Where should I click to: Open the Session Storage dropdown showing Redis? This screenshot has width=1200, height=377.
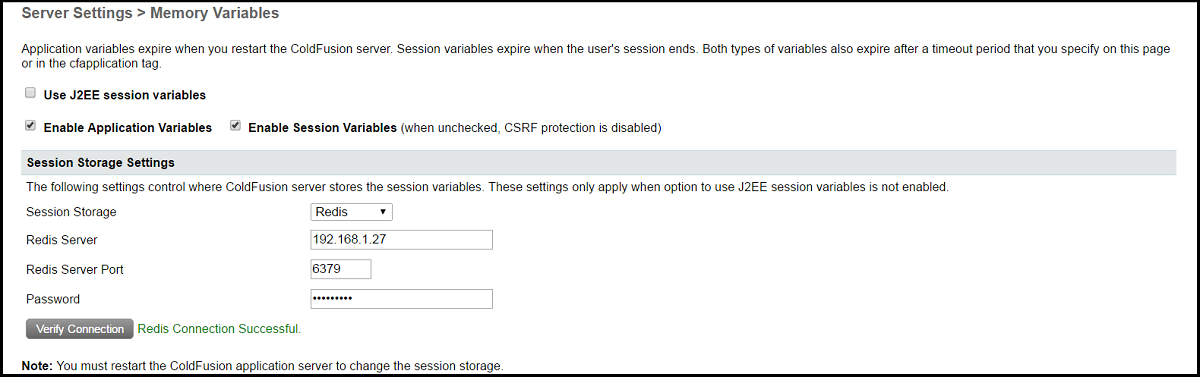(351, 212)
